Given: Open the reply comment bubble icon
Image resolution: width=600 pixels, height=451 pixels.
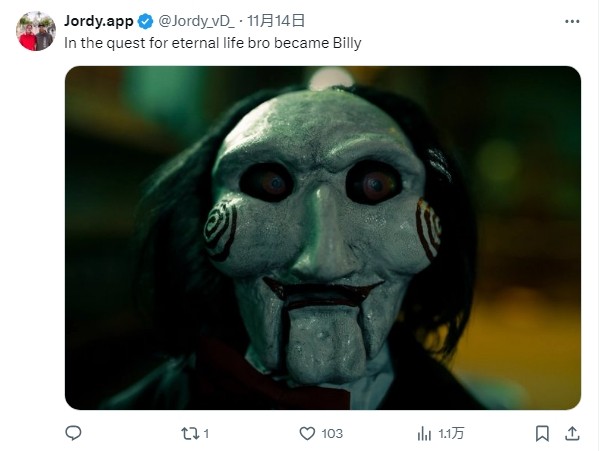Looking at the screenshot, I should click(73, 433).
